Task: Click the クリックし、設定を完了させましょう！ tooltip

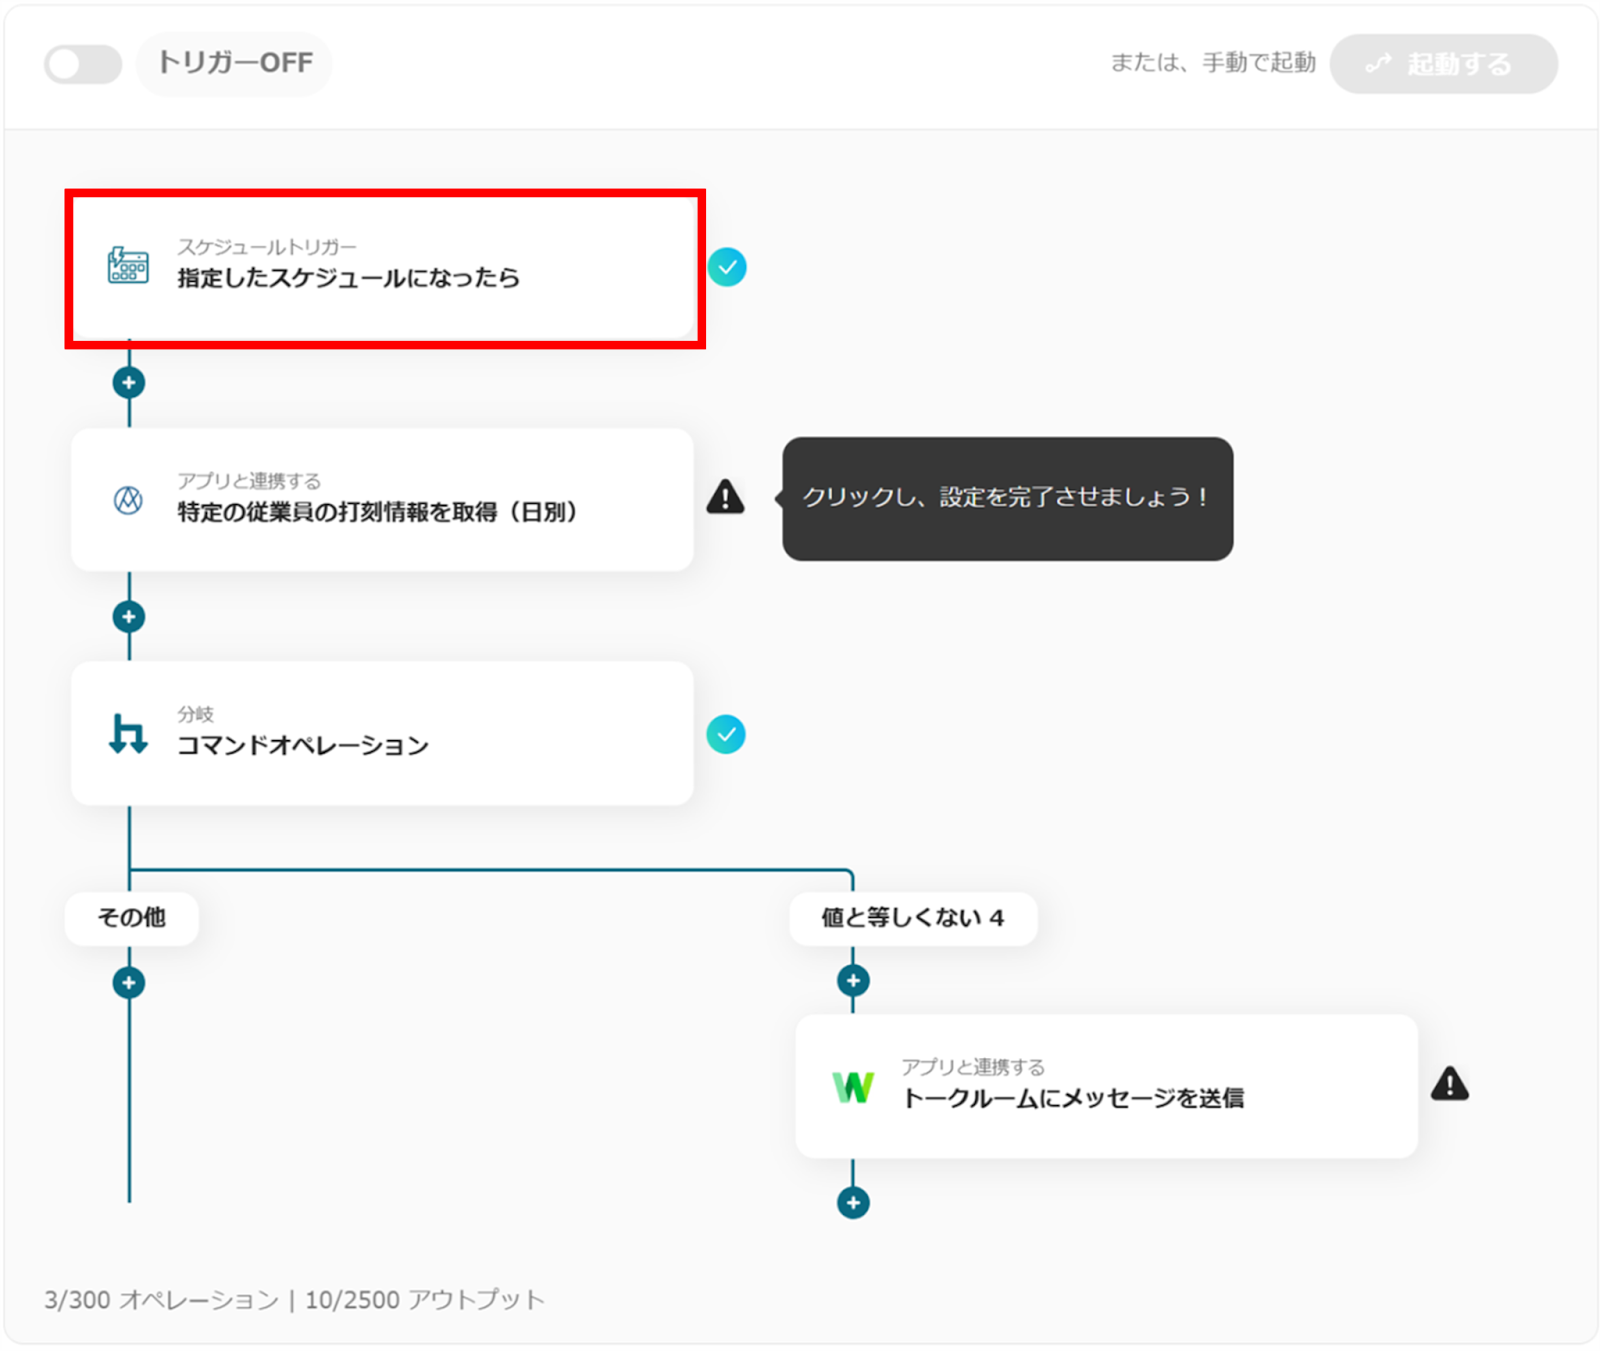Action: [1007, 498]
